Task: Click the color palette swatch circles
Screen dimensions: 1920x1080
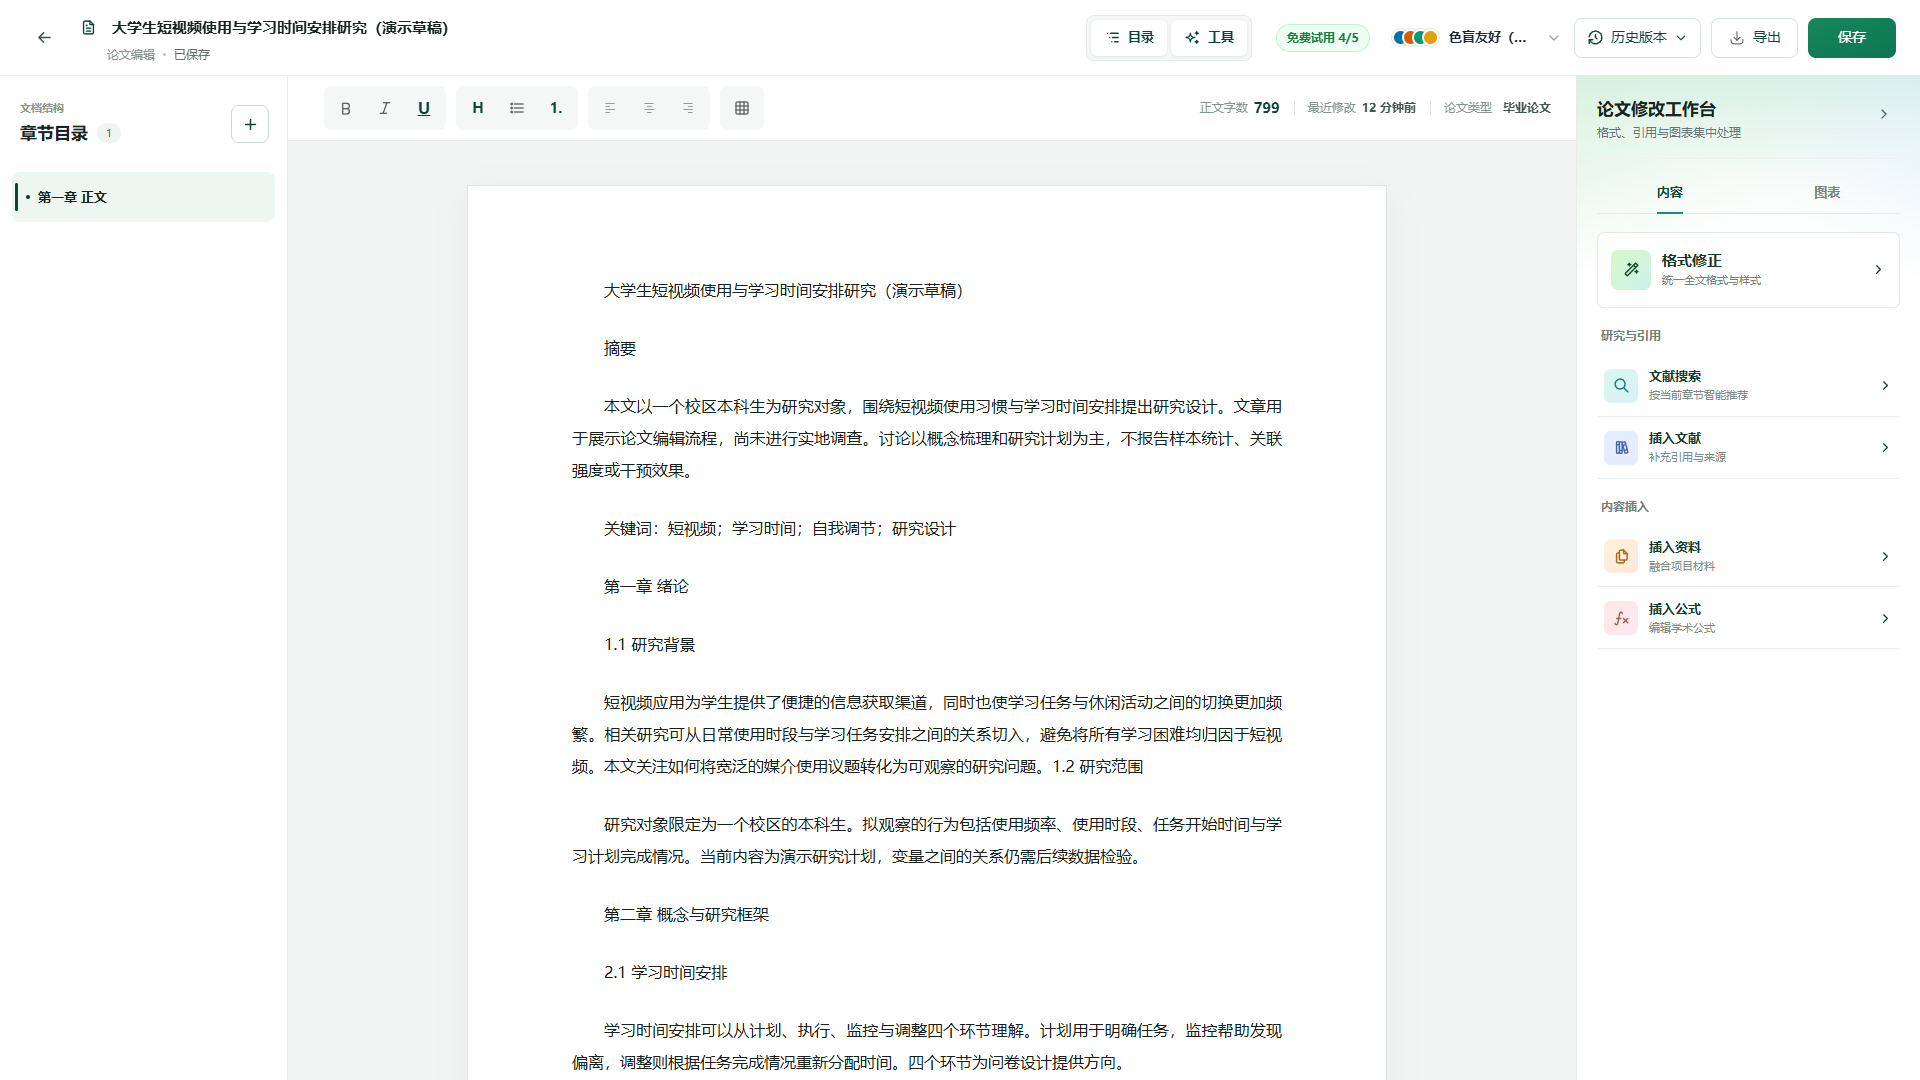Action: tap(1415, 37)
